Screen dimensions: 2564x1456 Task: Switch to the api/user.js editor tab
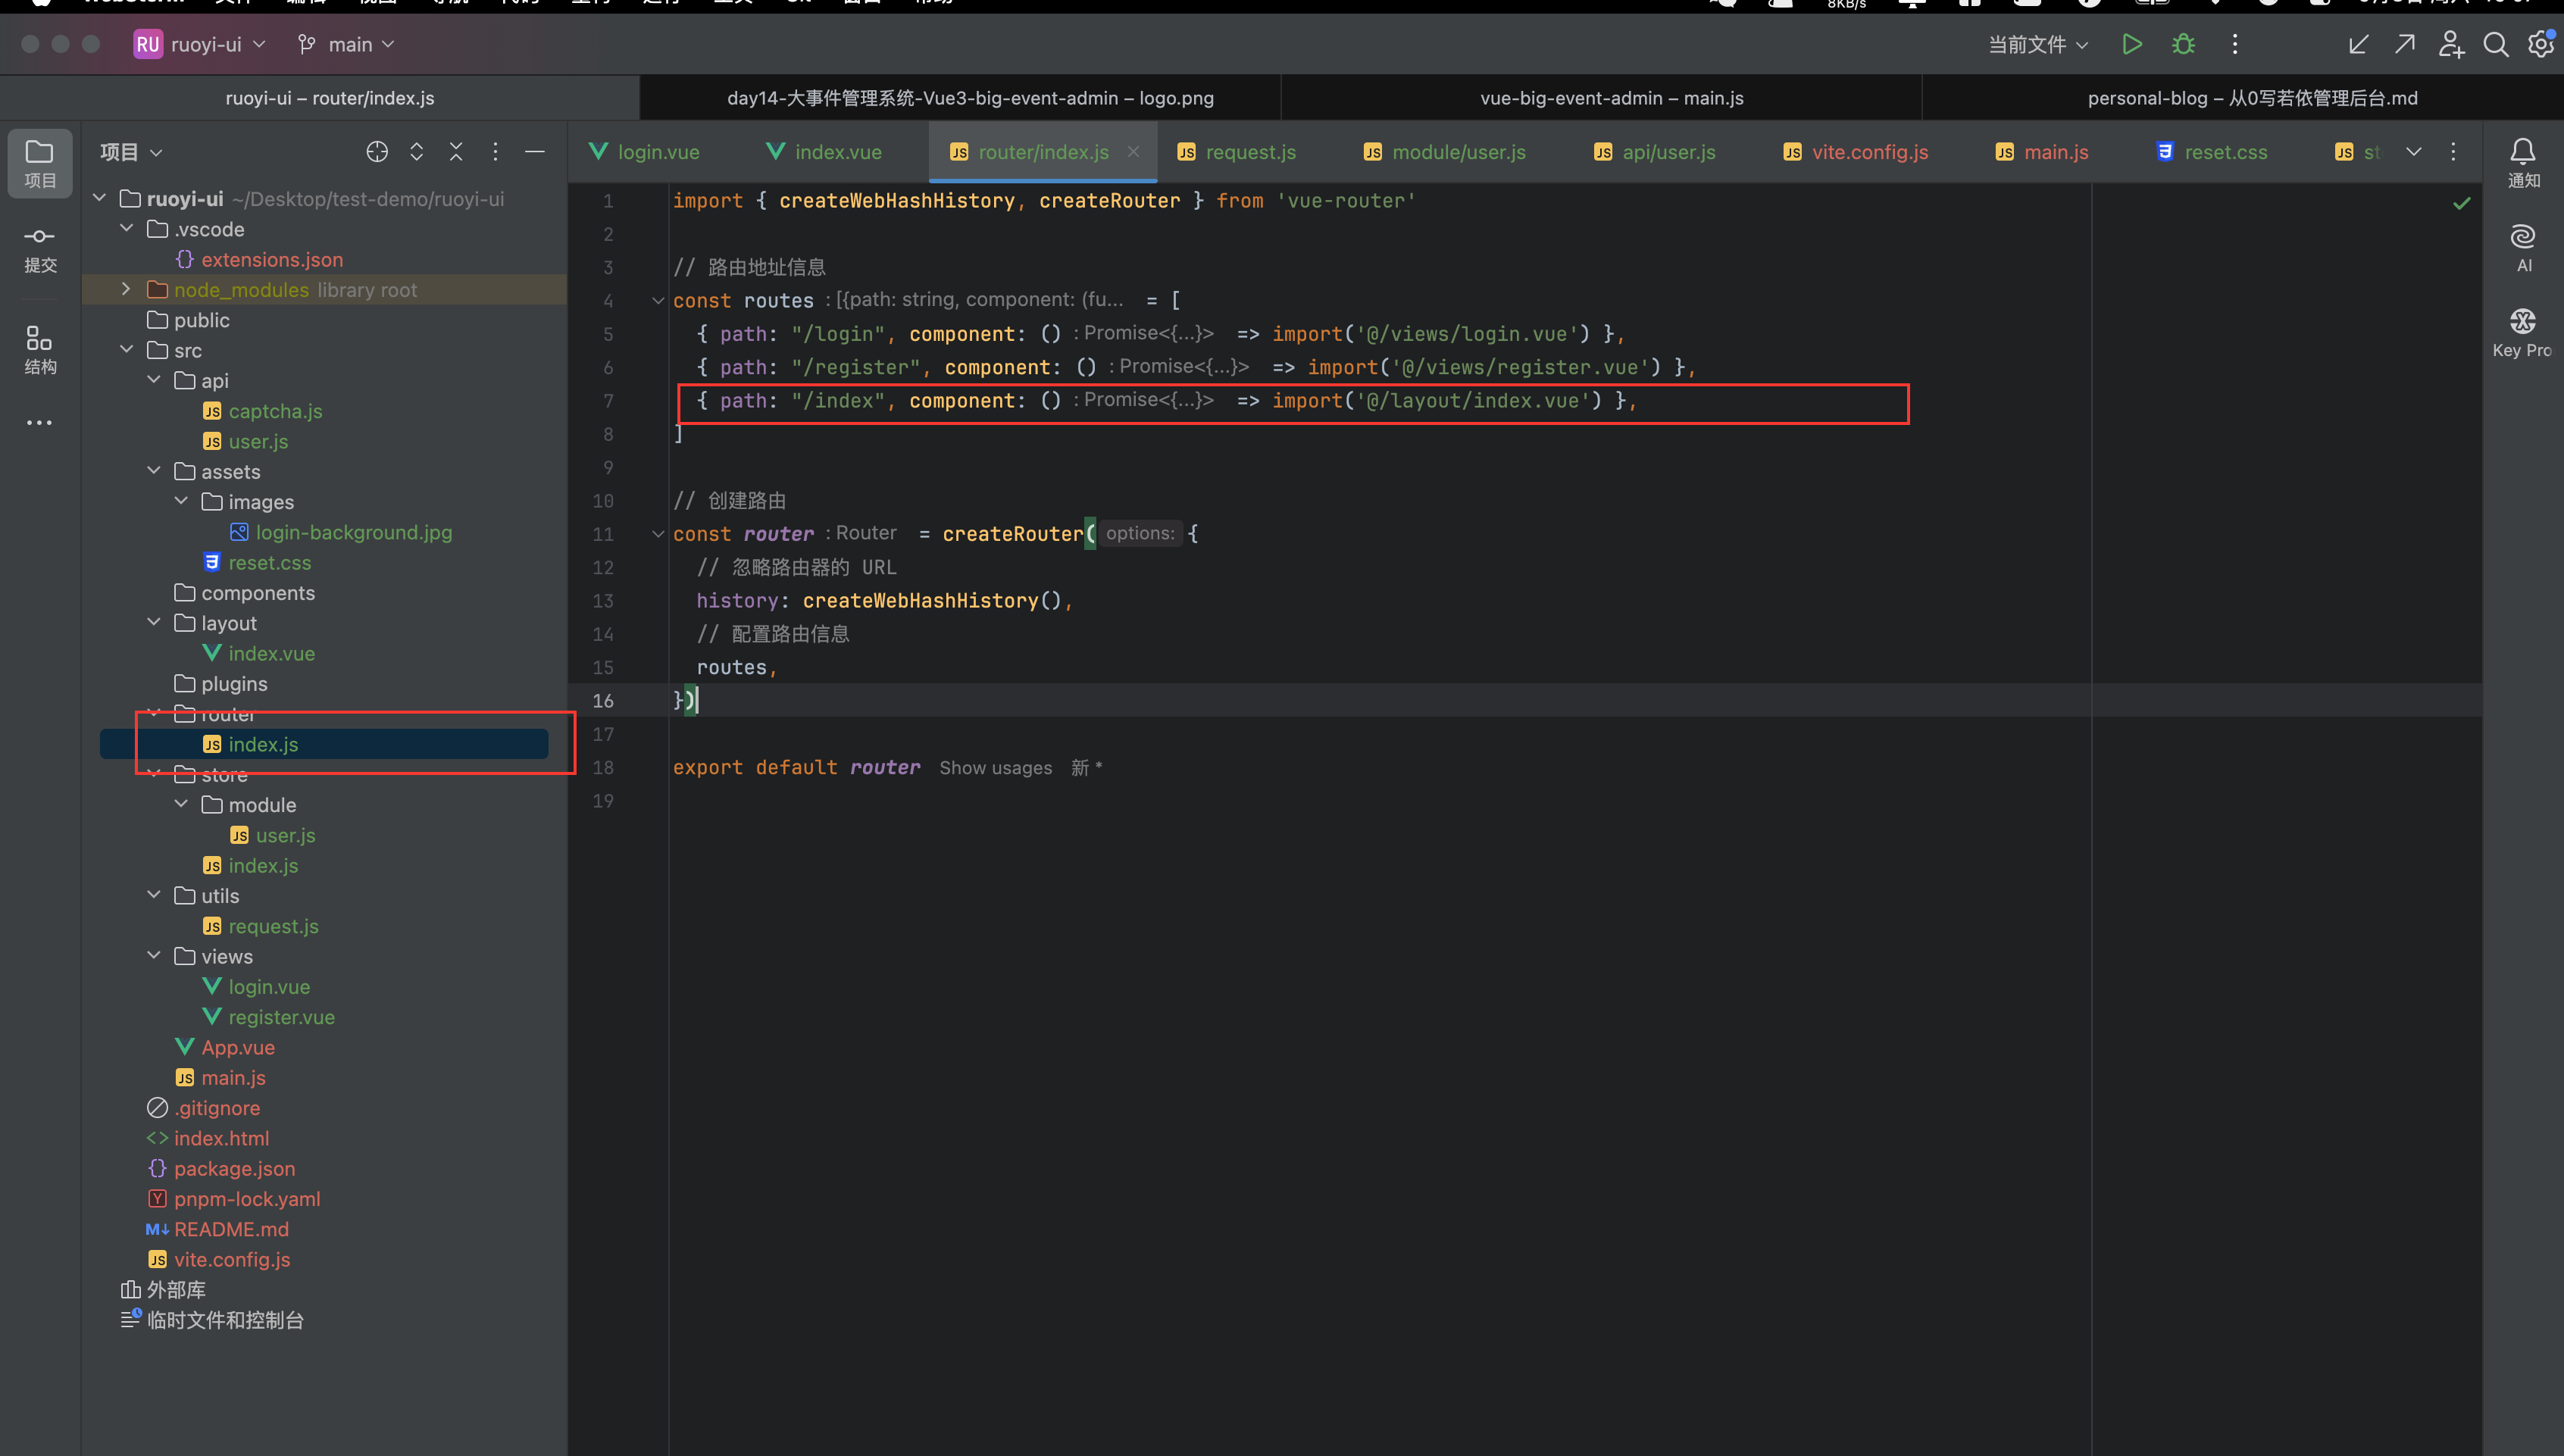(x=1655, y=152)
